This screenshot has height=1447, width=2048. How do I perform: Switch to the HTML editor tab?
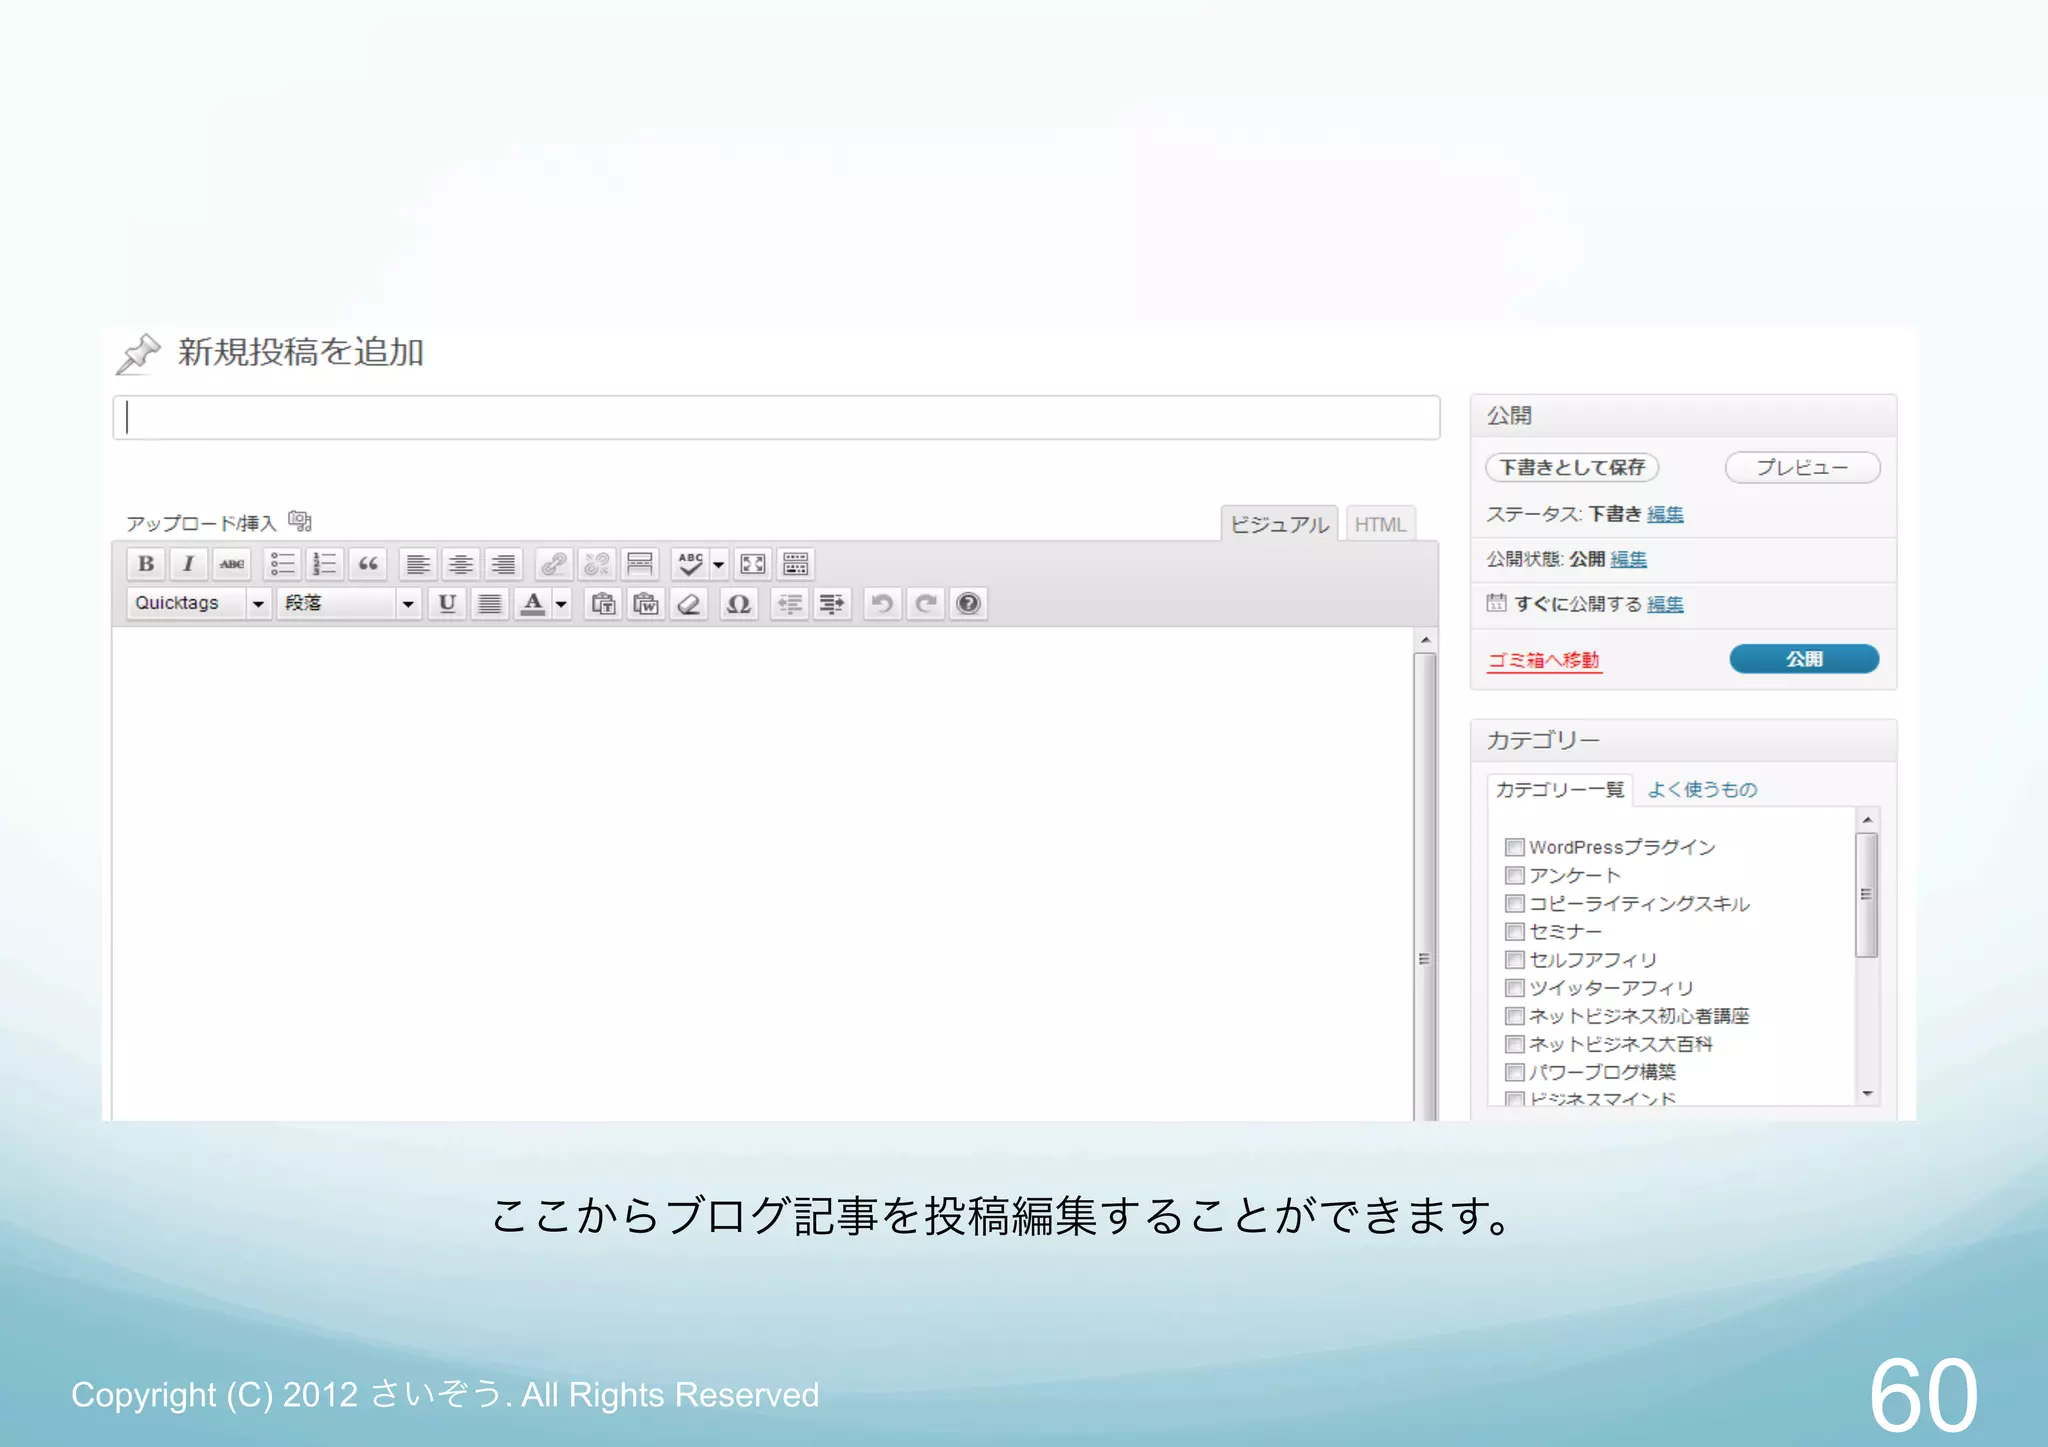pyautogui.click(x=1380, y=524)
